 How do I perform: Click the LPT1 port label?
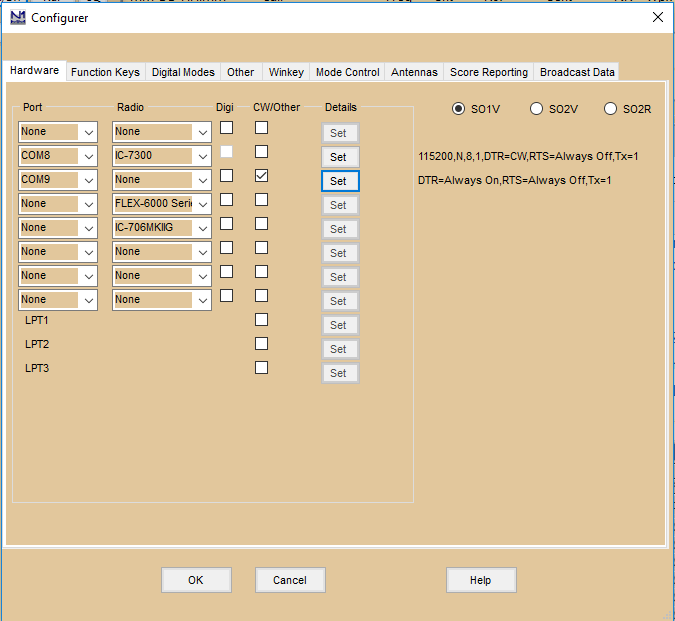(37, 320)
